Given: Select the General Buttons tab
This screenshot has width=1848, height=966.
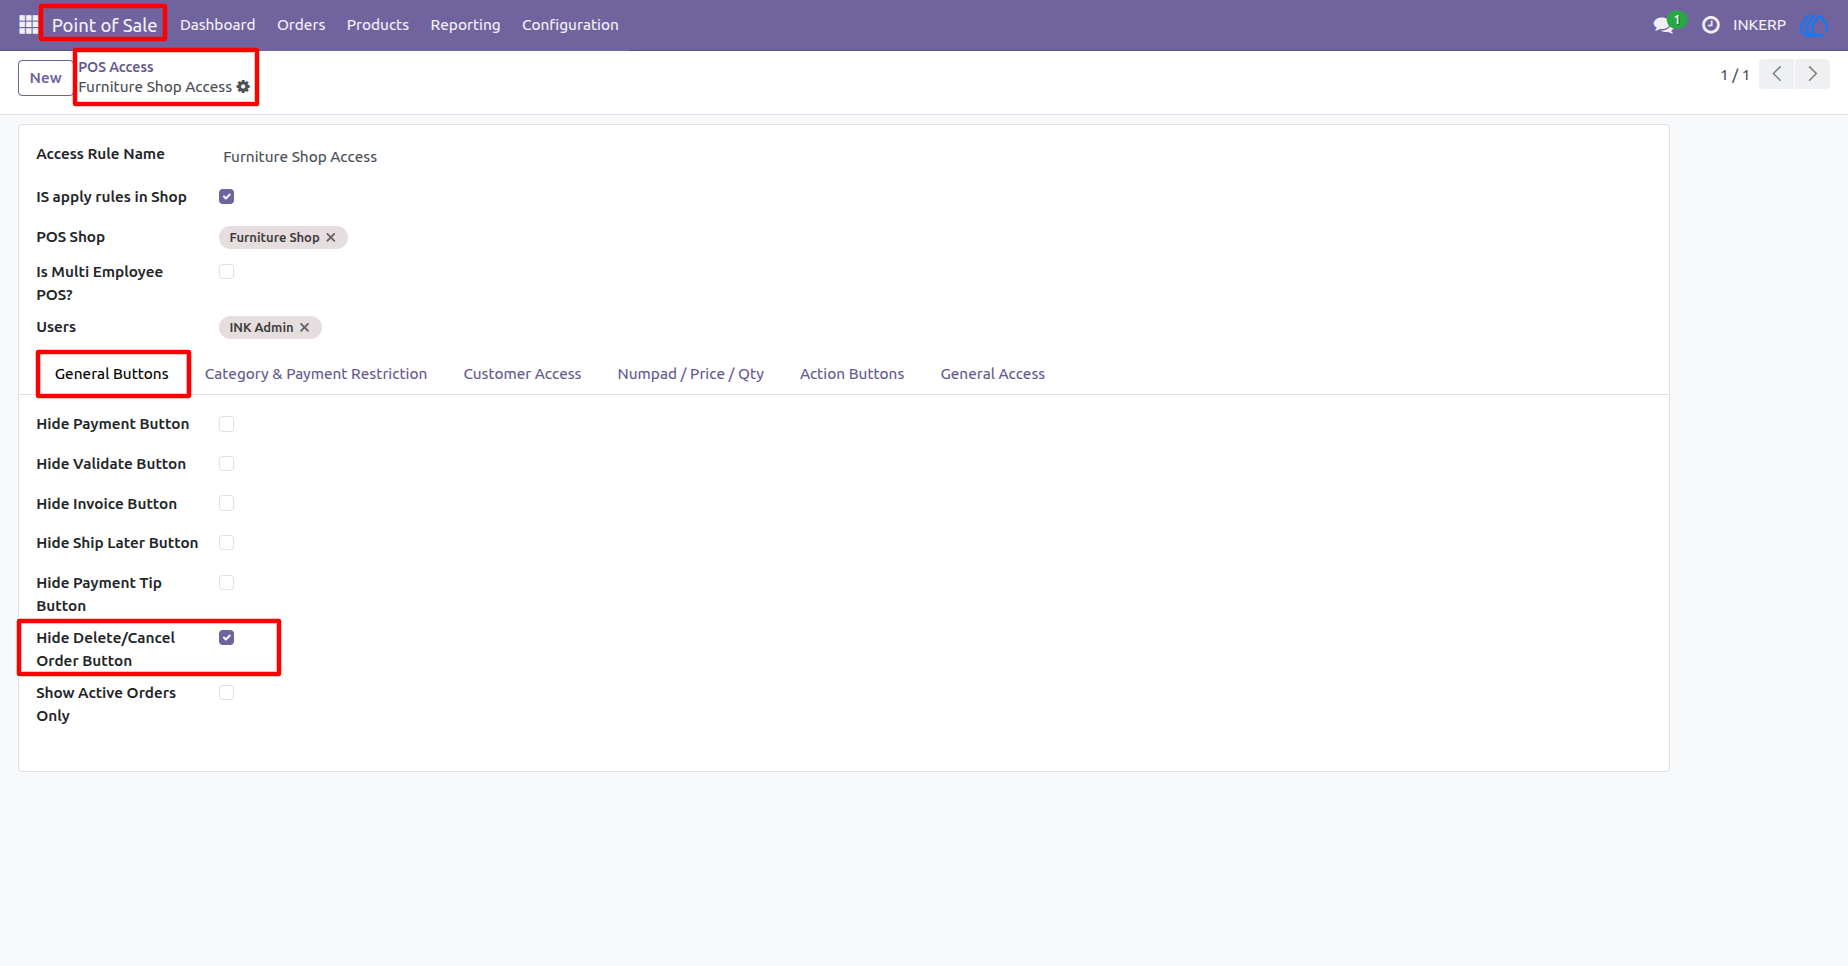Looking at the screenshot, I should click(112, 374).
